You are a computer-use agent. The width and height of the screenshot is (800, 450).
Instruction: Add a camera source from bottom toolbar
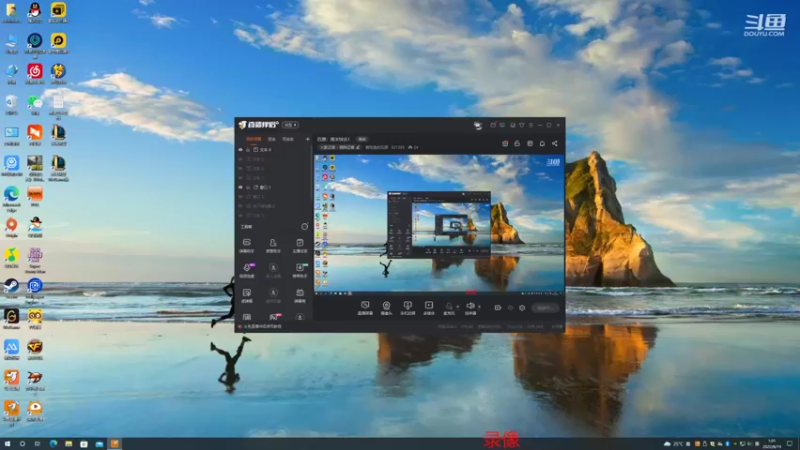coord(386,308)
